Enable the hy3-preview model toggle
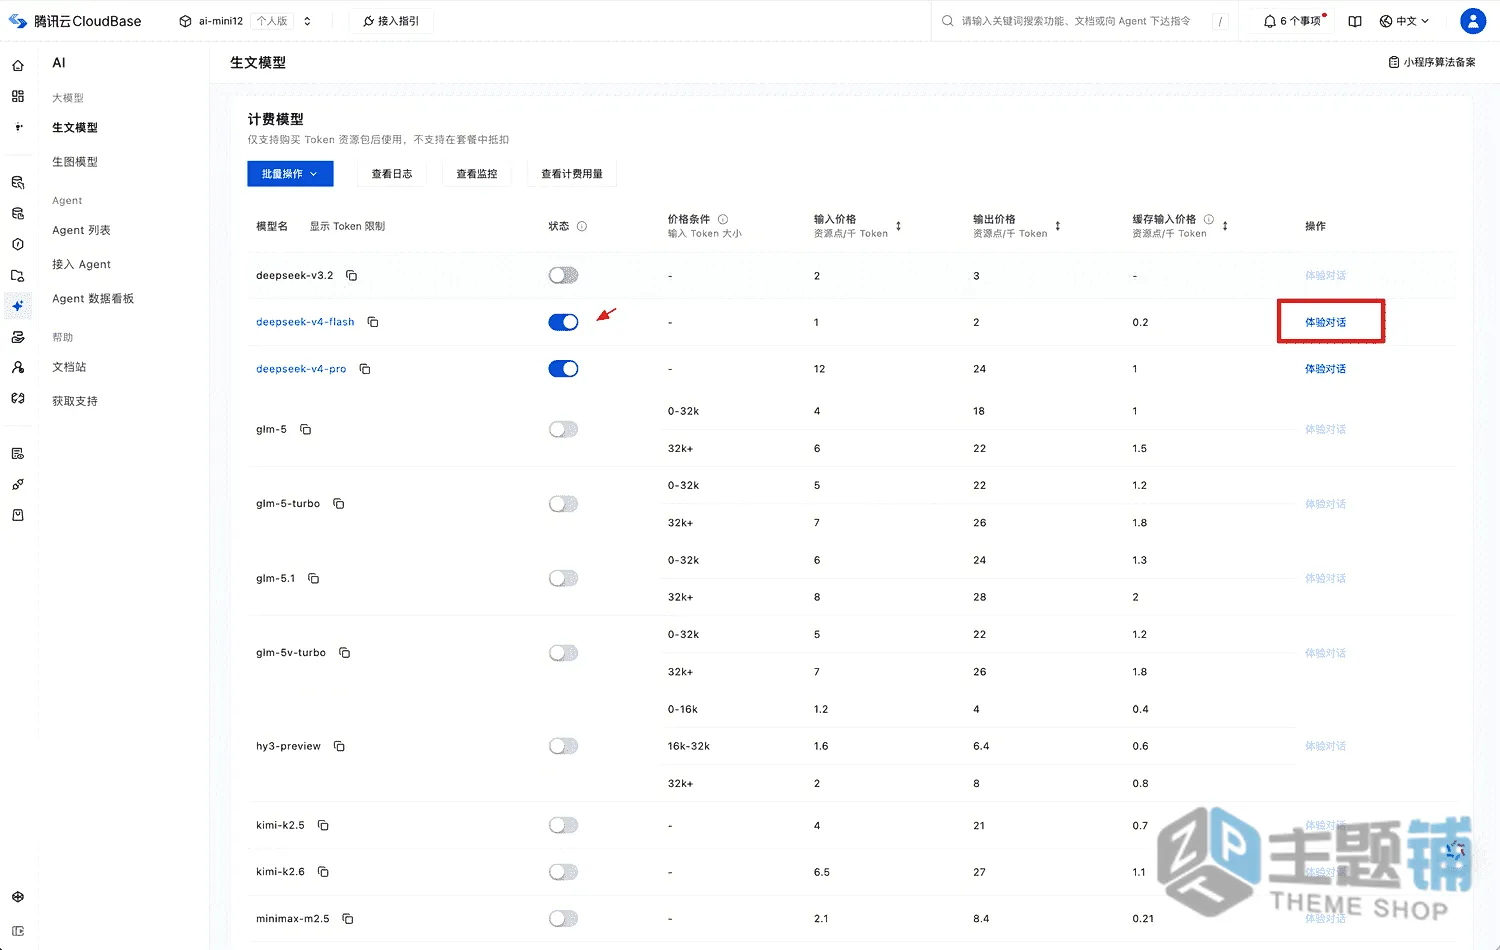 563,746
